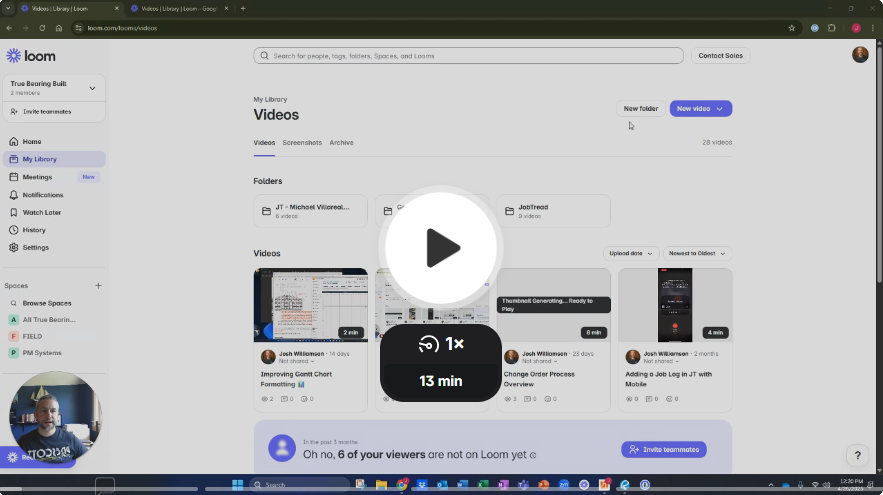Open Settings in the sidebar
The width and height of the screenshot is (883, 495).
point(54,247)
